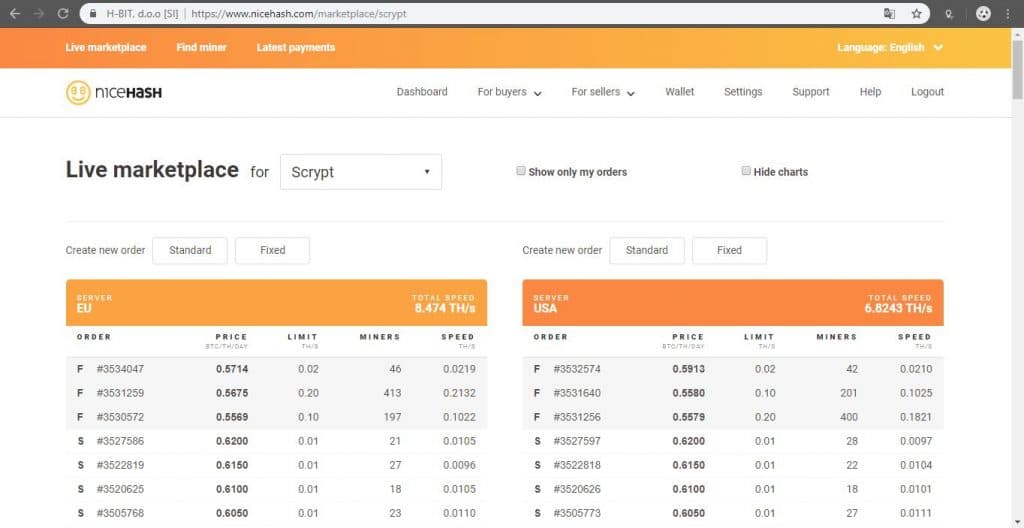Open Live marketplace in orange bar
1024x528 pixels.
(x=106, y=48)
